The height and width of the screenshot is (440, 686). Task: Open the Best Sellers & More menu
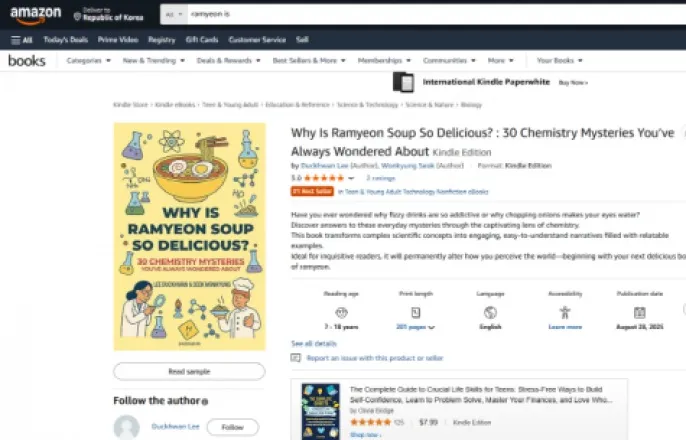click(x=309, y=60)
